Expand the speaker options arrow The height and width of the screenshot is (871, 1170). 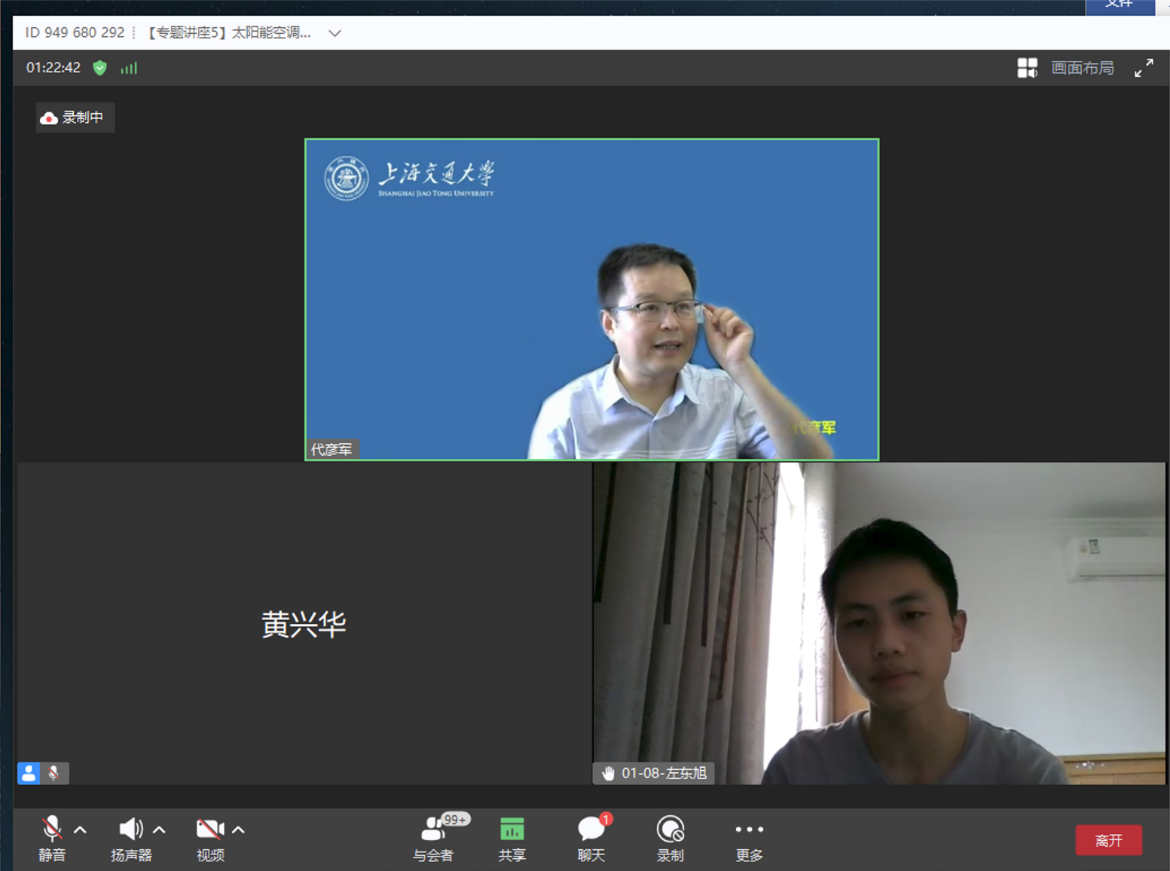tap(159, 830)
